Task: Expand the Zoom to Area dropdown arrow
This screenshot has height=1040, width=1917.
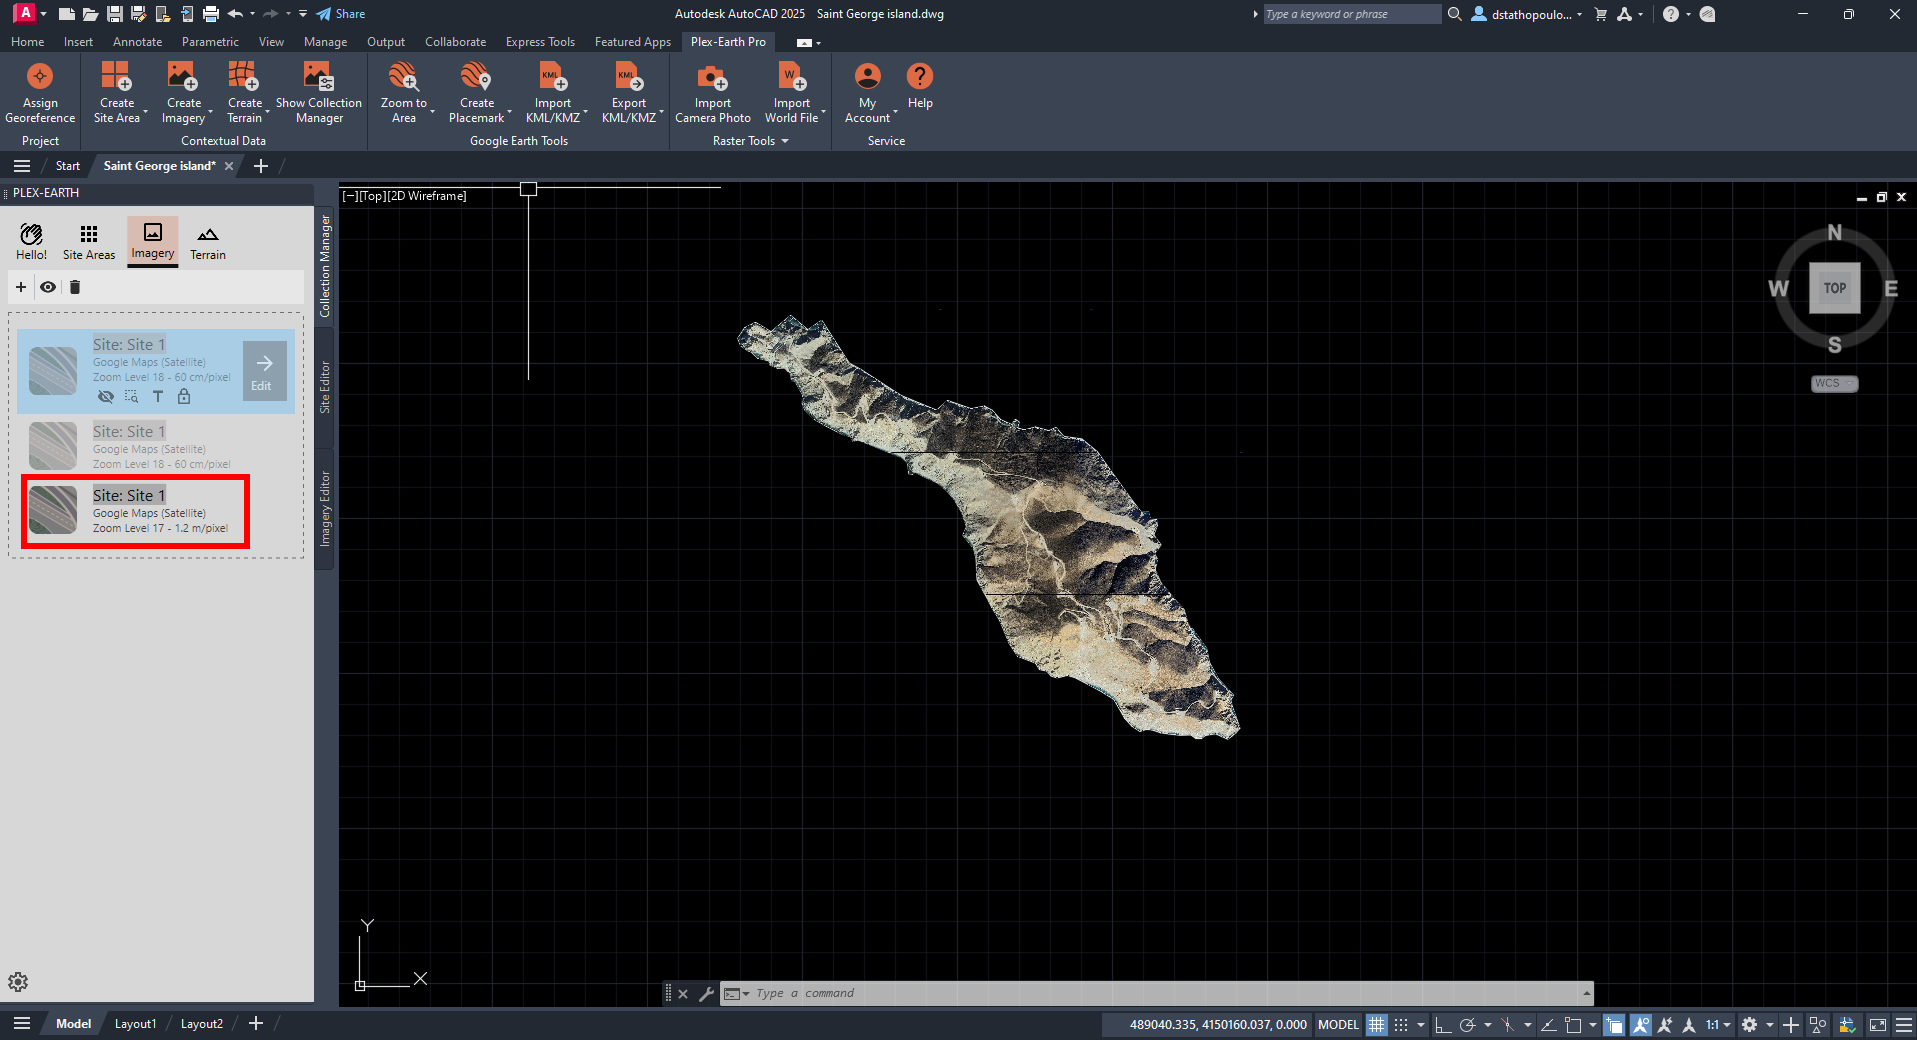Action: tap(433, 112)
